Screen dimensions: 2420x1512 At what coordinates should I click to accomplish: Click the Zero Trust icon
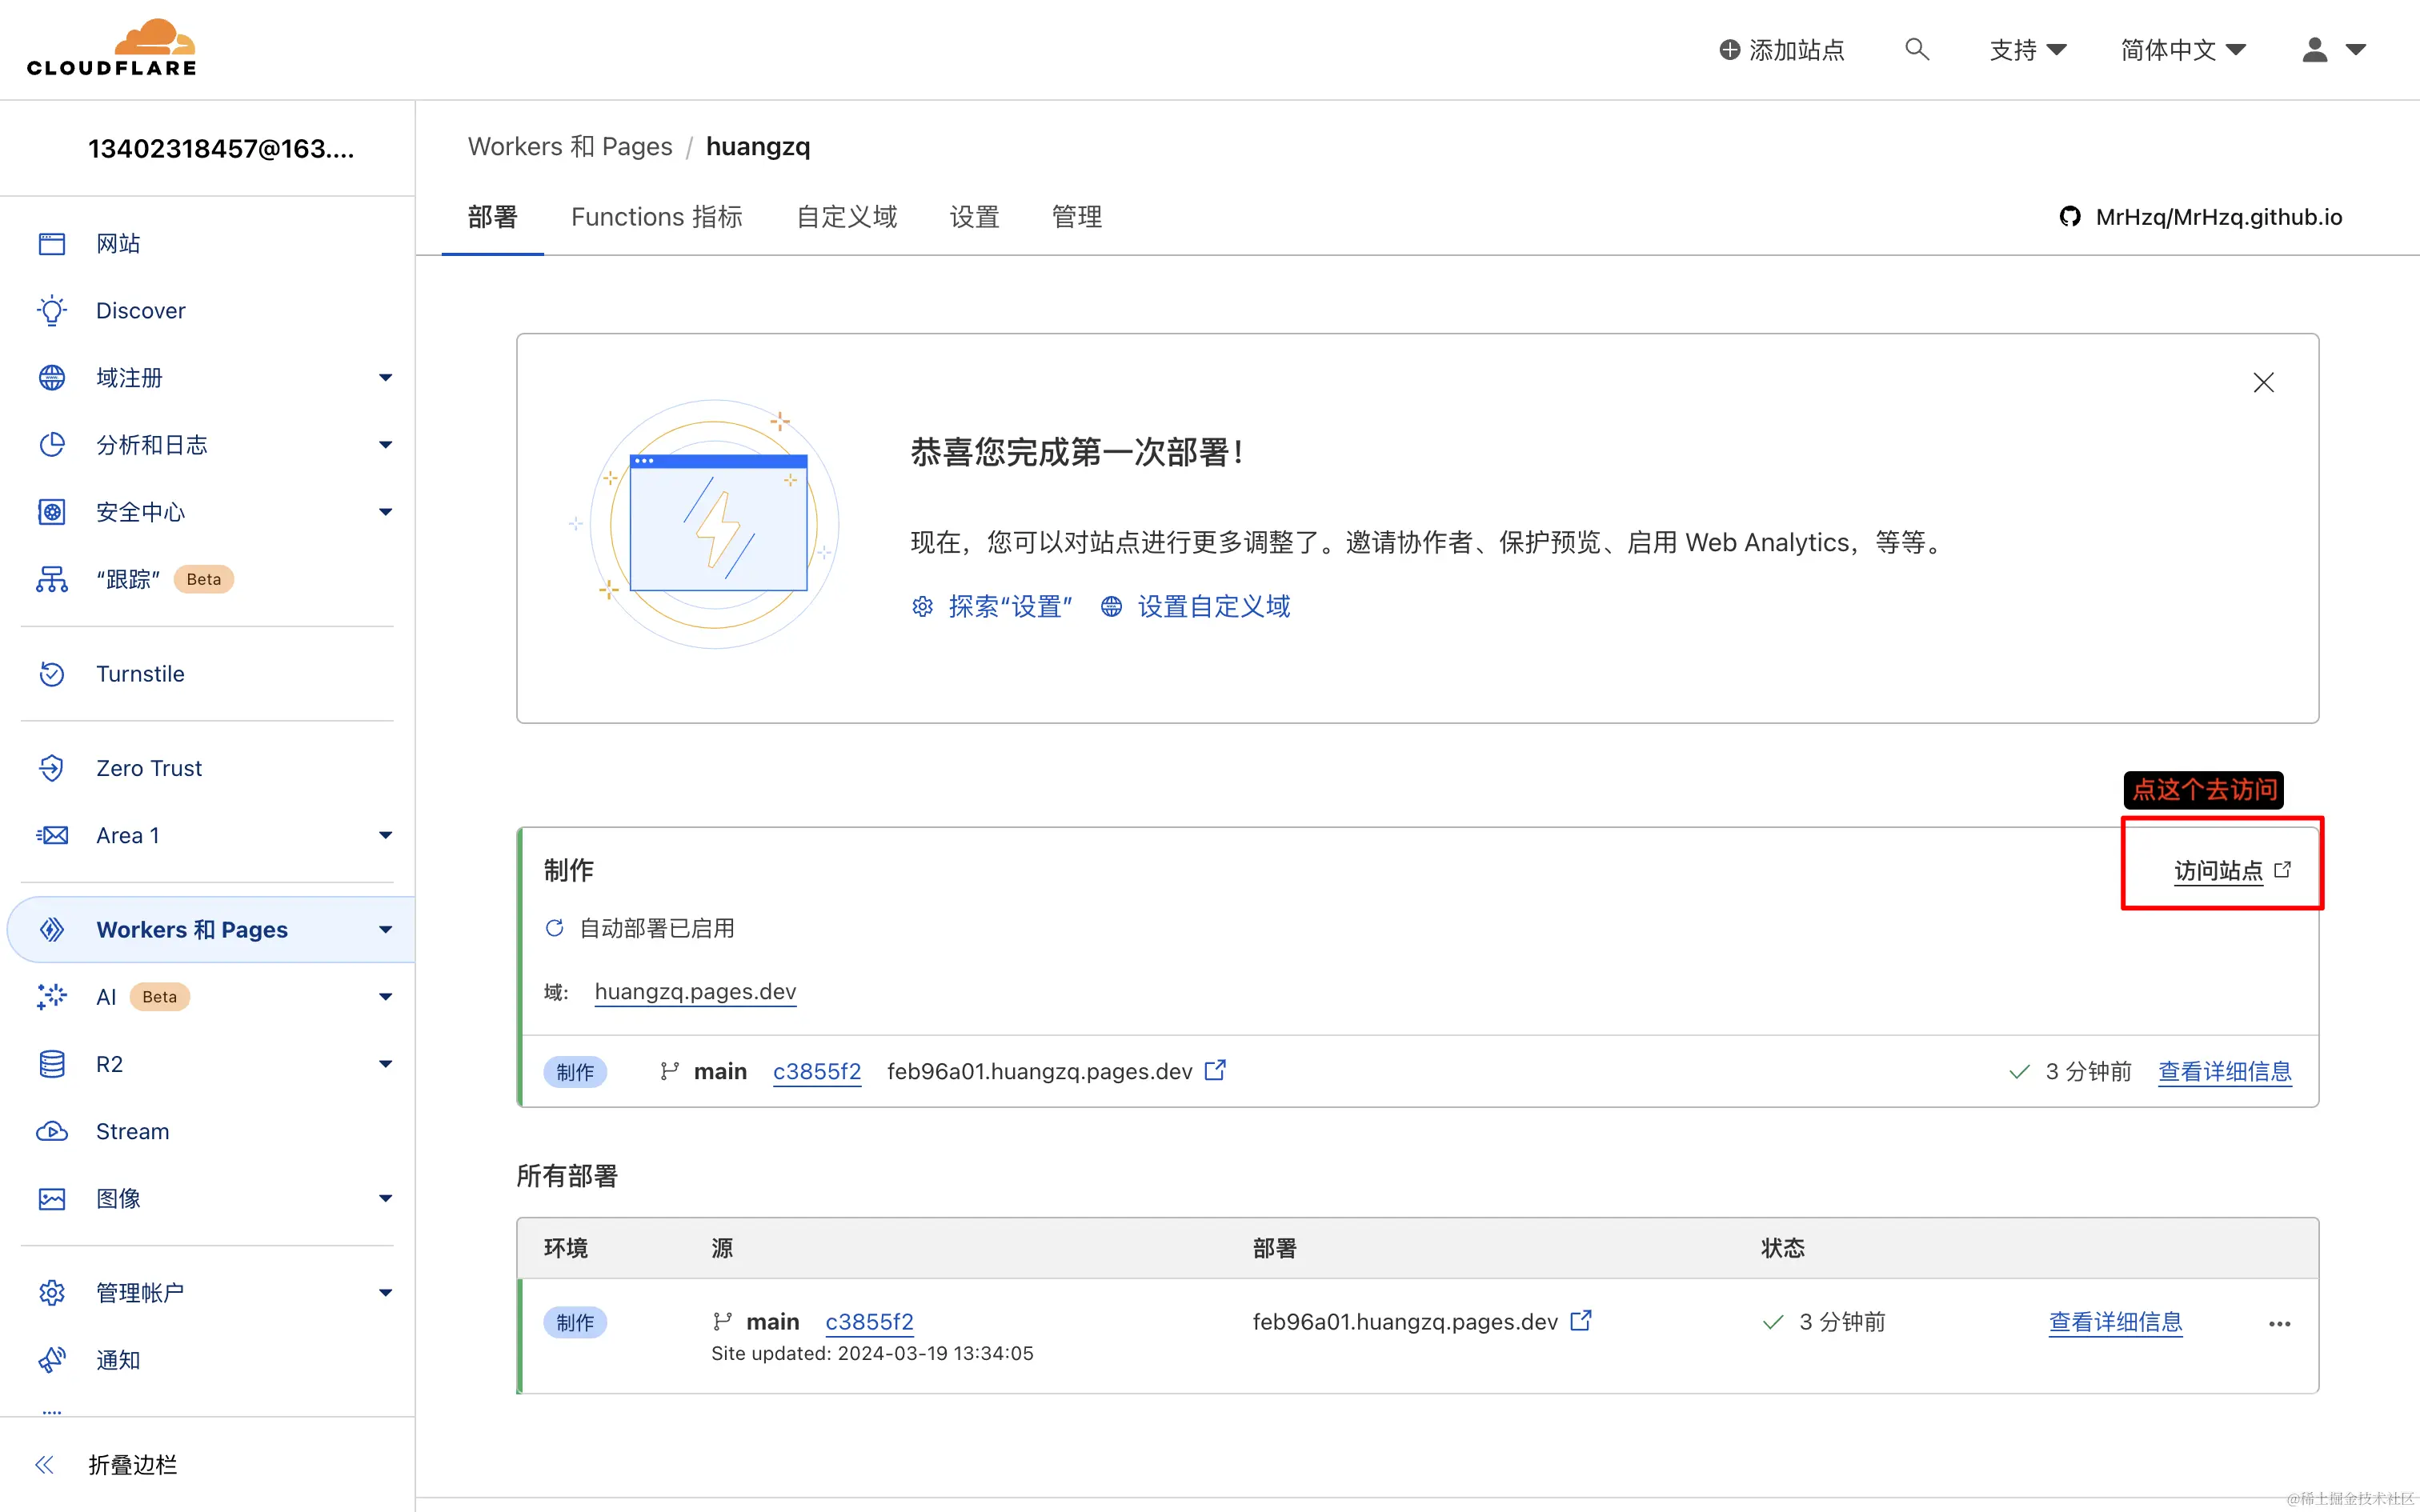click(52, 767)
